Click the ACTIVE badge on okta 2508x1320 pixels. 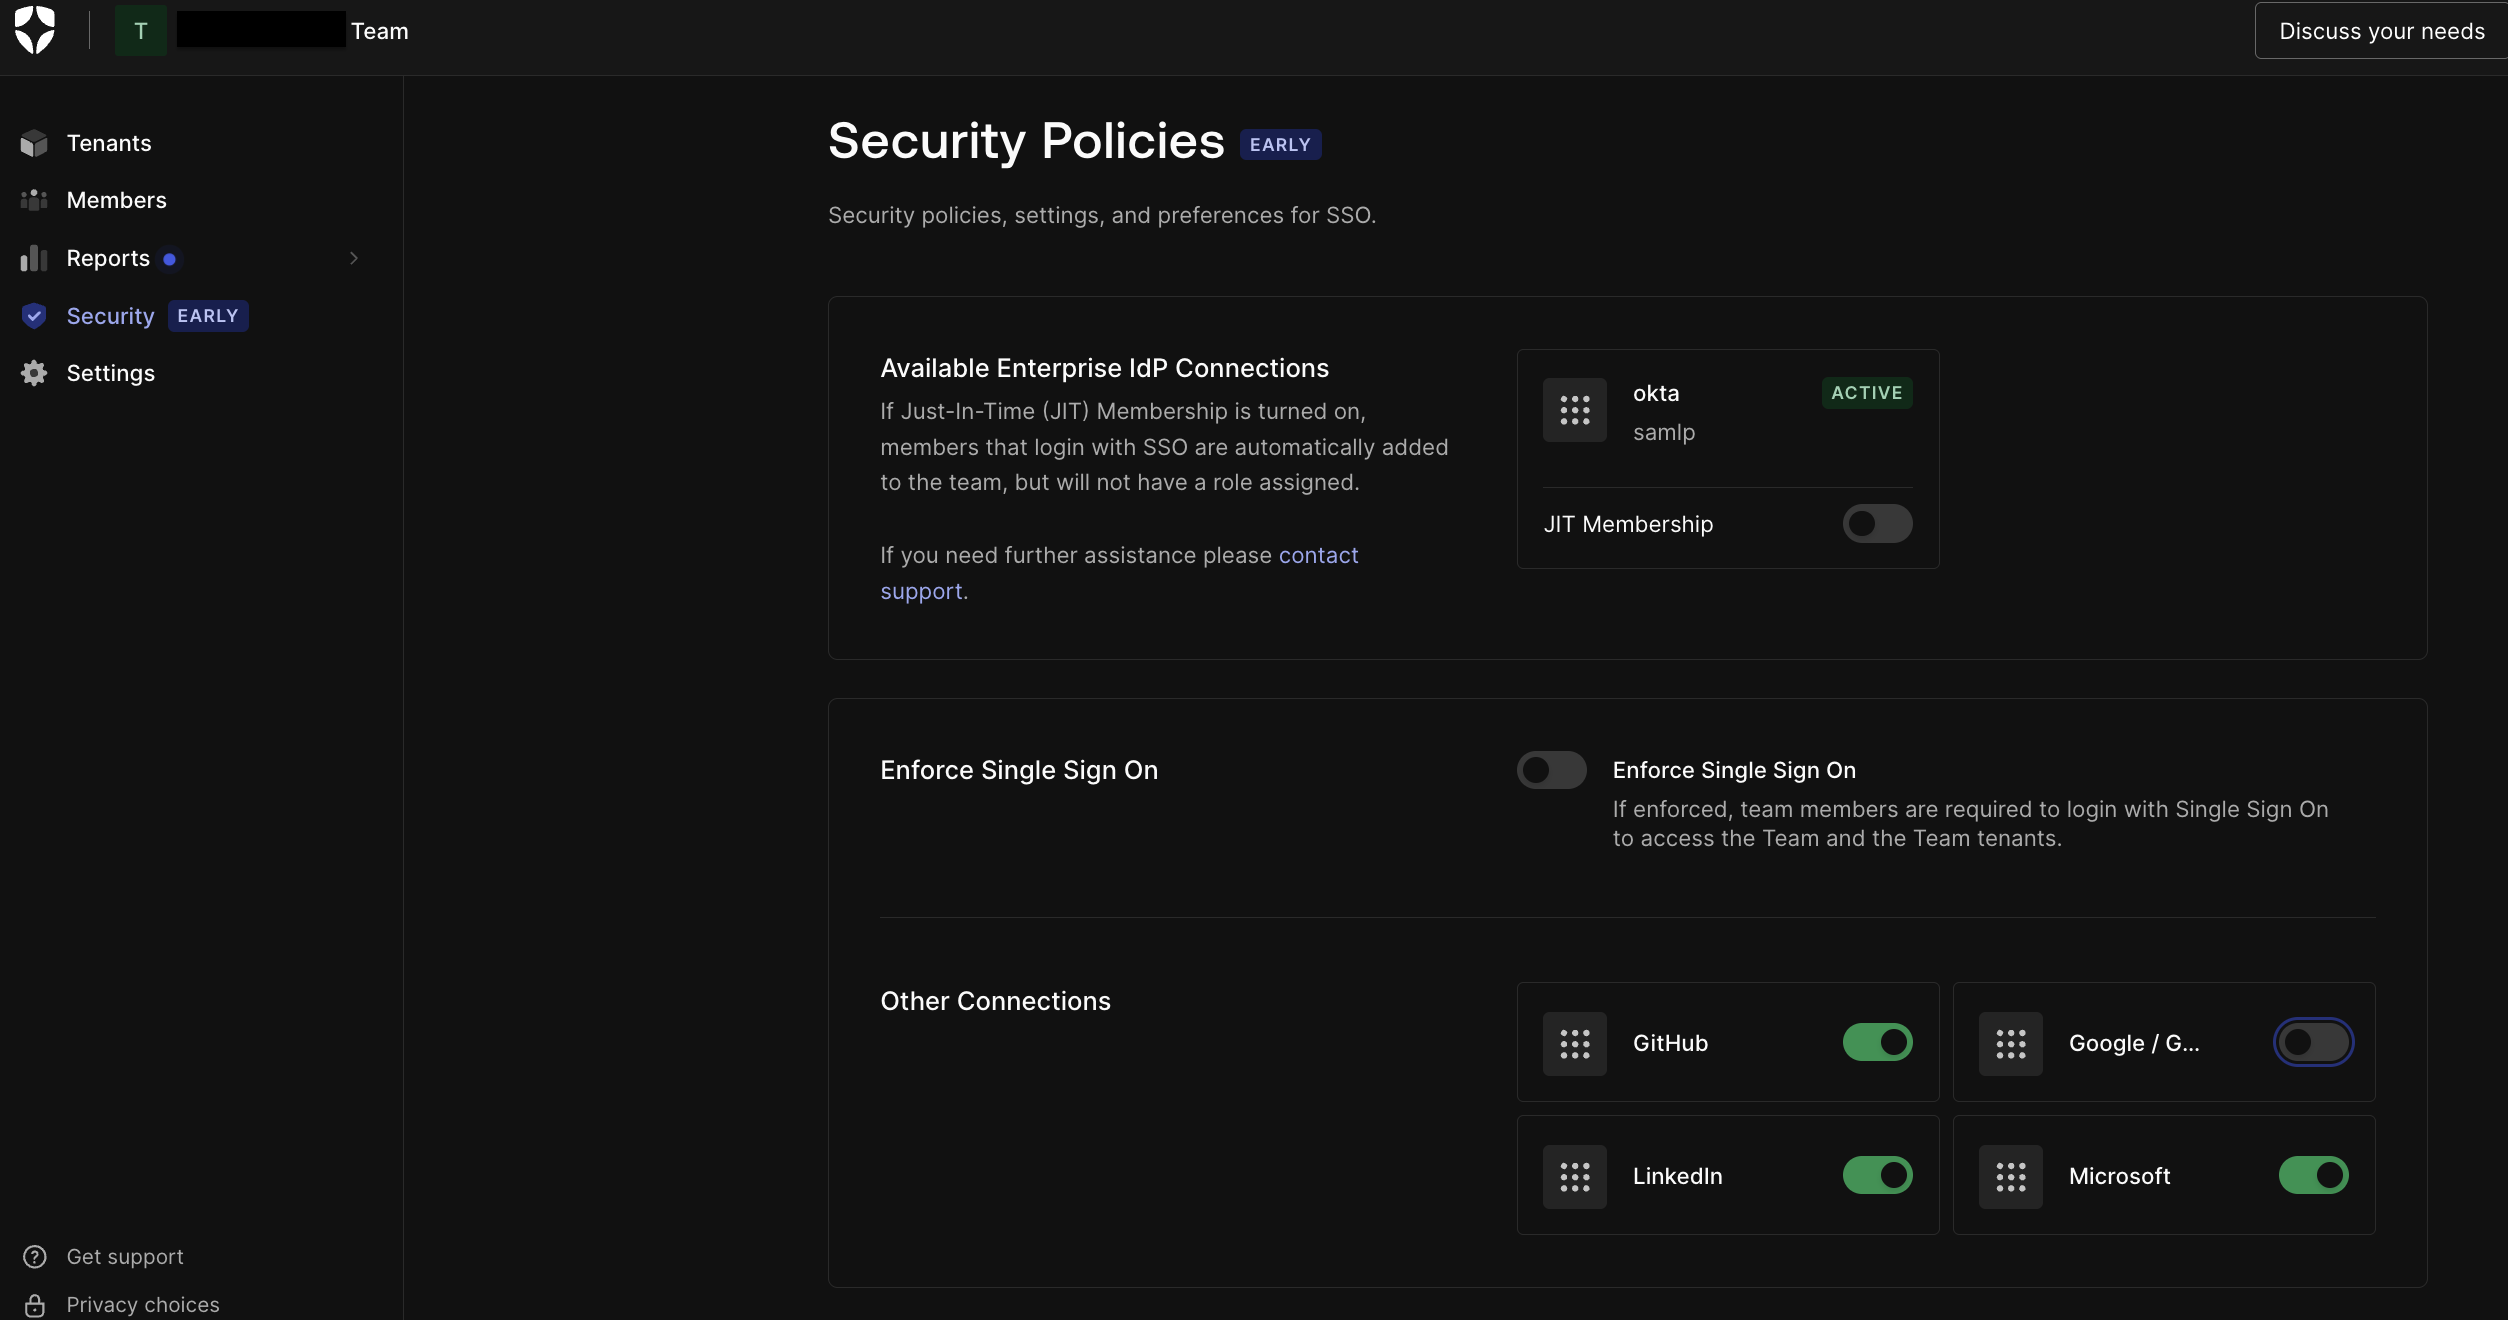click(1867, 393)
